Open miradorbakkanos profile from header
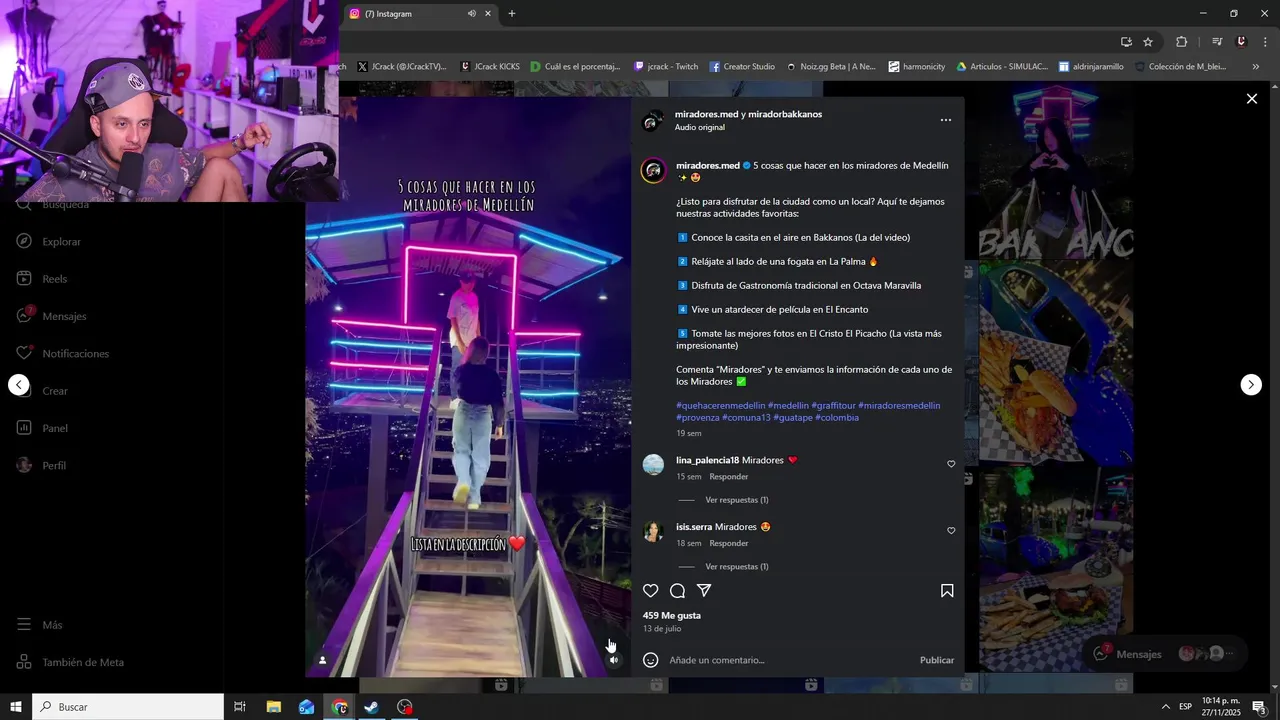Screen dimensions: 1280x720 pyautogui.click(x=785, y=115)
